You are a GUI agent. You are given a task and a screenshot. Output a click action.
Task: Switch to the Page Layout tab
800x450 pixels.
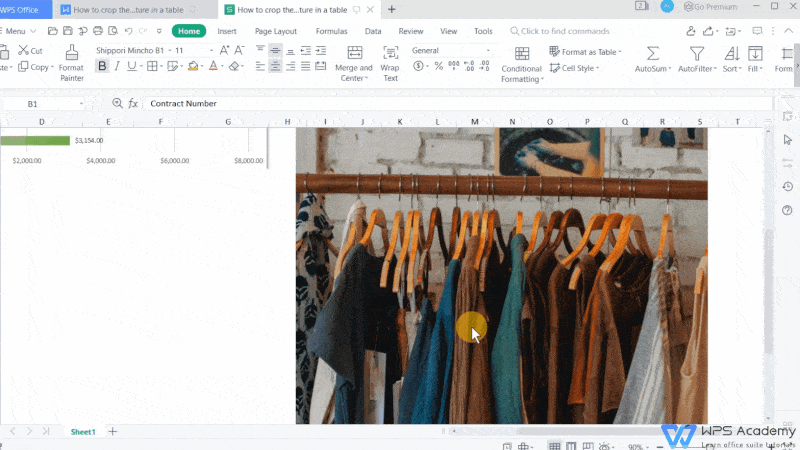(276, 31)
